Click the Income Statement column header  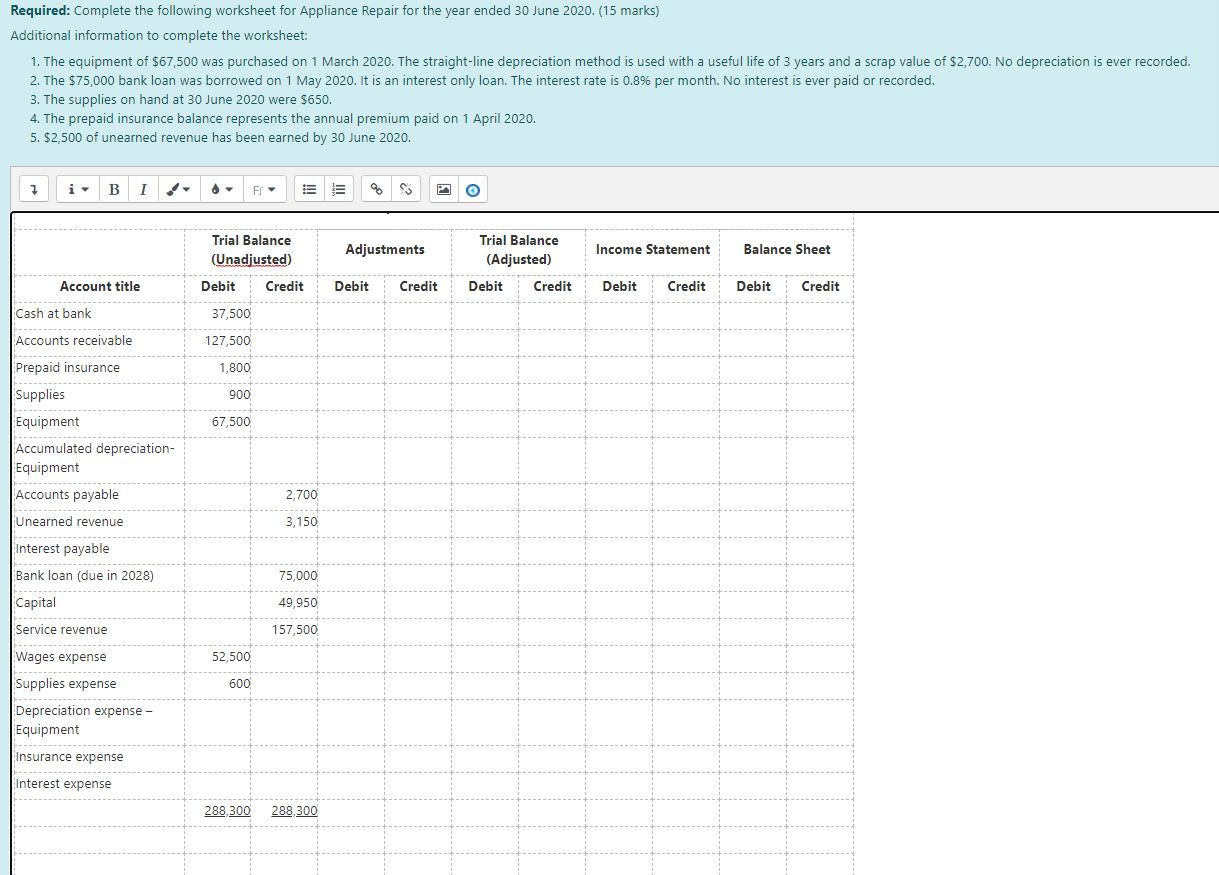point(653,250)
